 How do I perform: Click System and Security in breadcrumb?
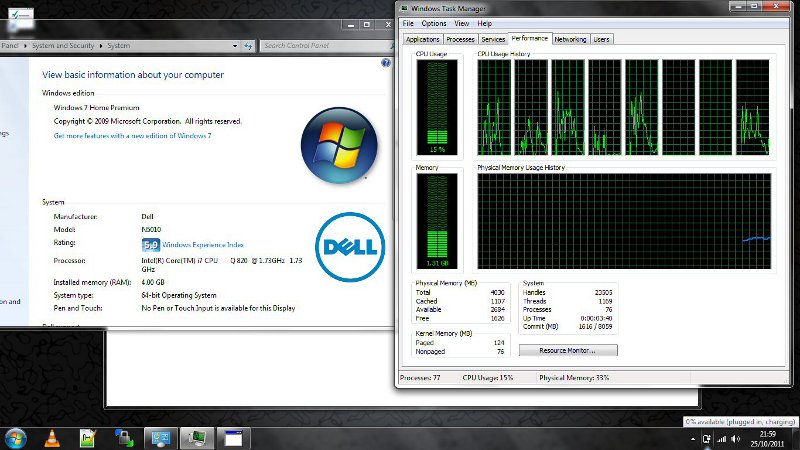(63, 46)
